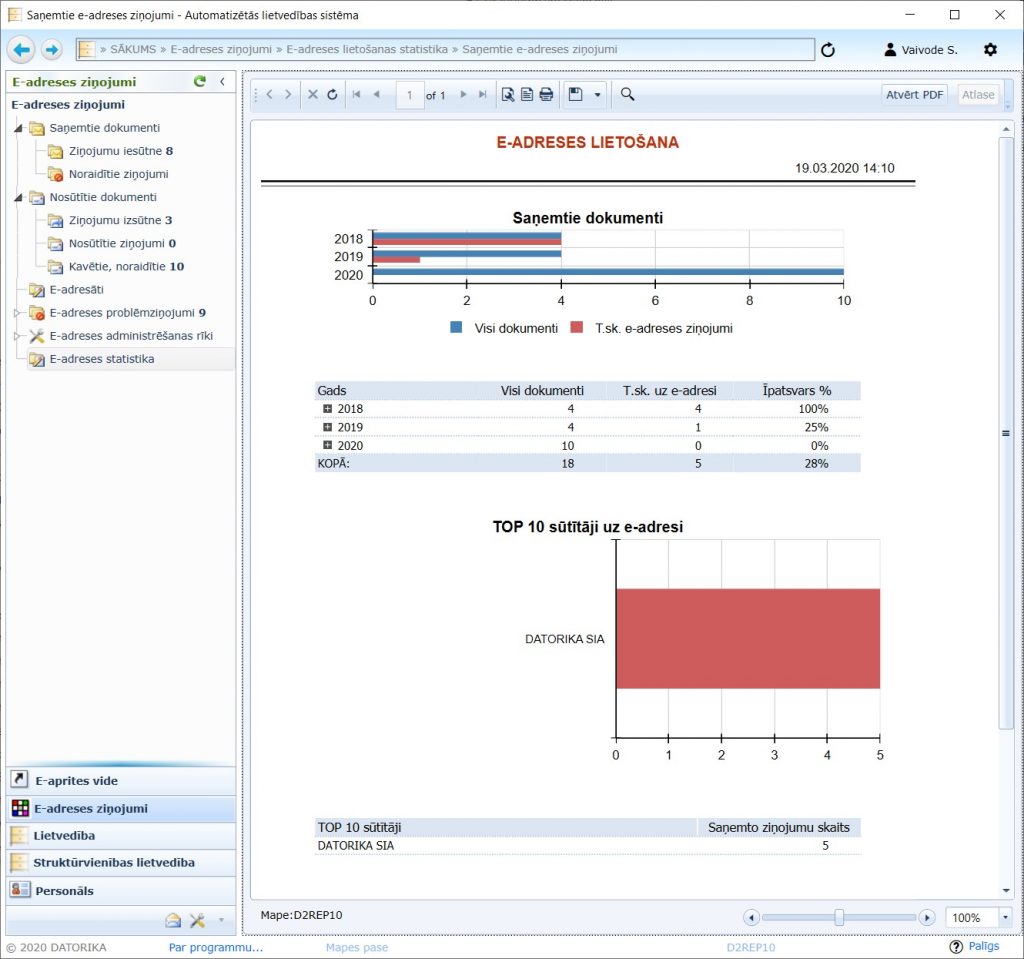Click the green refresh icon in sidebar header
The width and height of the screenshot is (1024, 959).
[x=200, y=82]
